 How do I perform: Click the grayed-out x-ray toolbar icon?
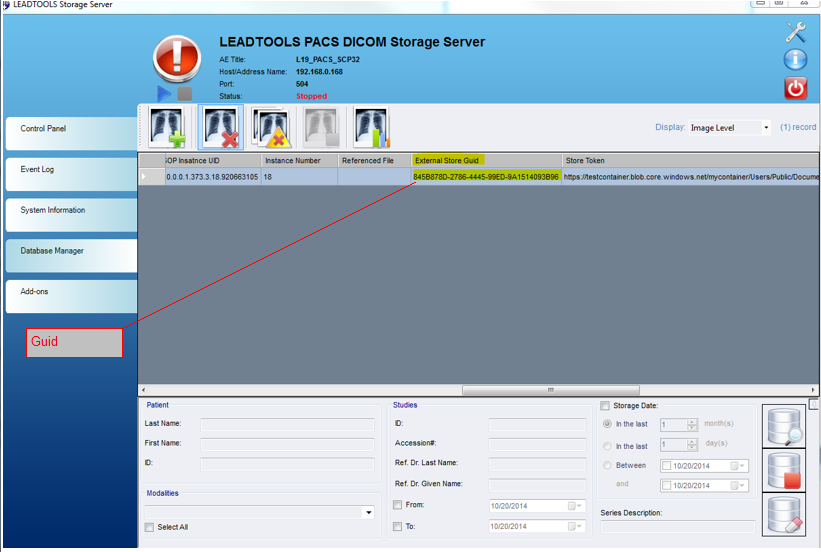(321, 127)
